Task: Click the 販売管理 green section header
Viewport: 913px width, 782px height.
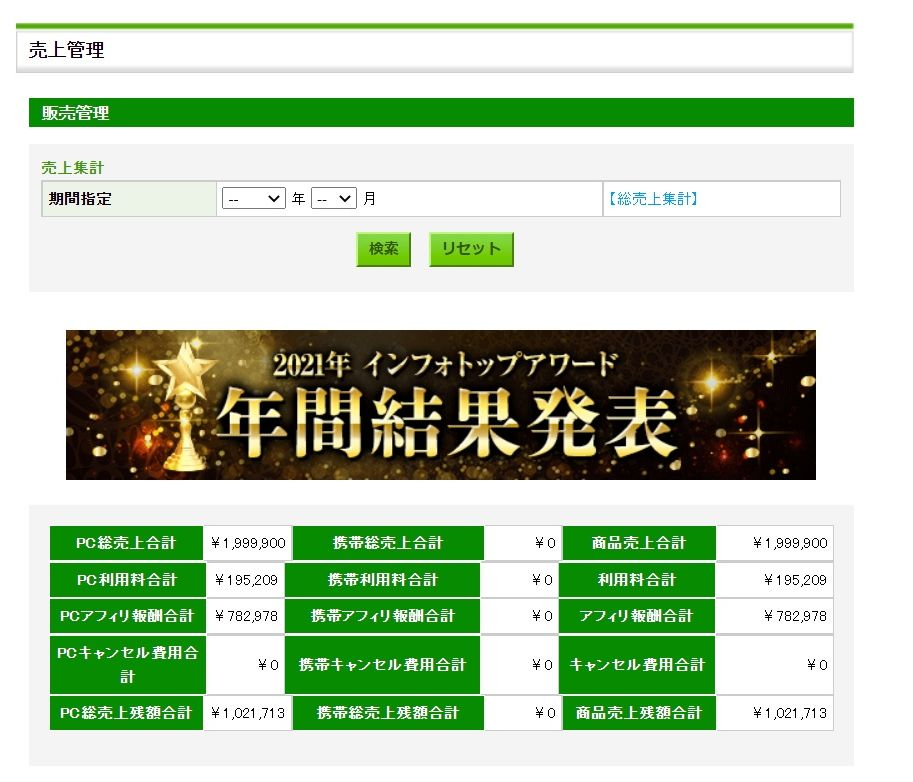Action: point(440,113)
